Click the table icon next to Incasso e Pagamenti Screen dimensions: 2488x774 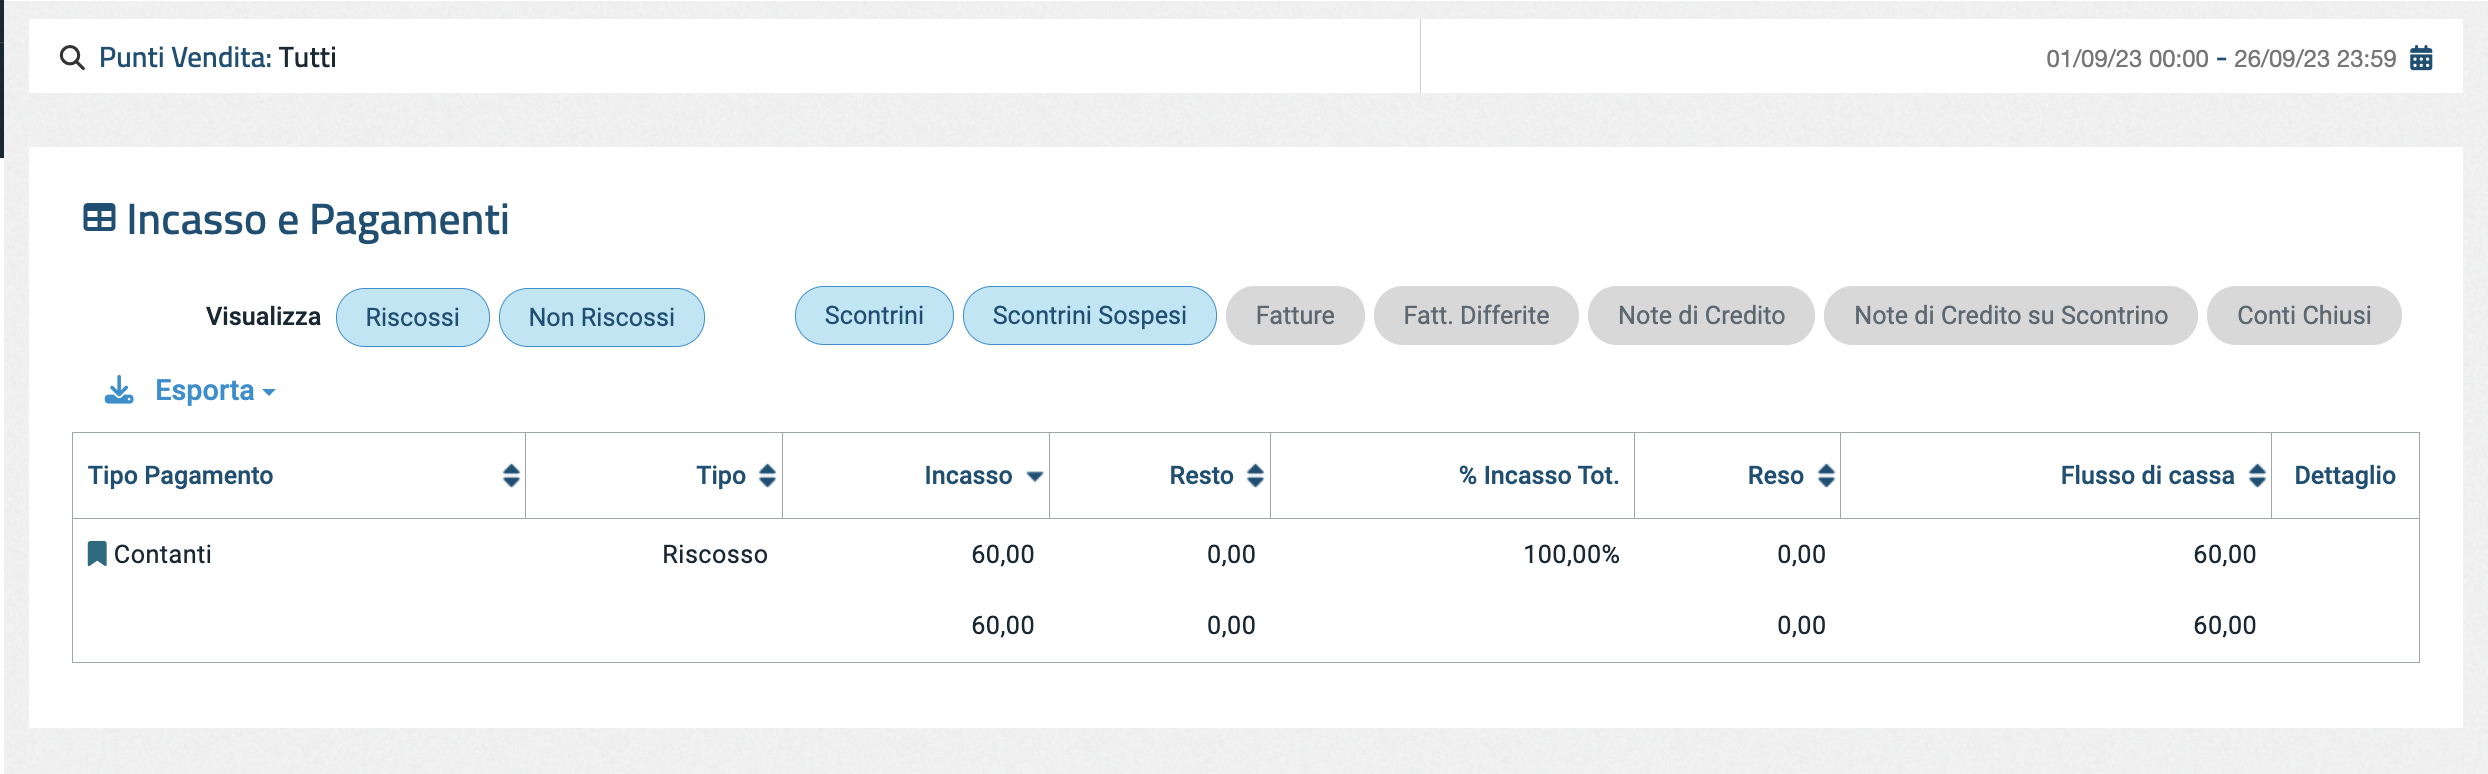click(x=99, y=218)
